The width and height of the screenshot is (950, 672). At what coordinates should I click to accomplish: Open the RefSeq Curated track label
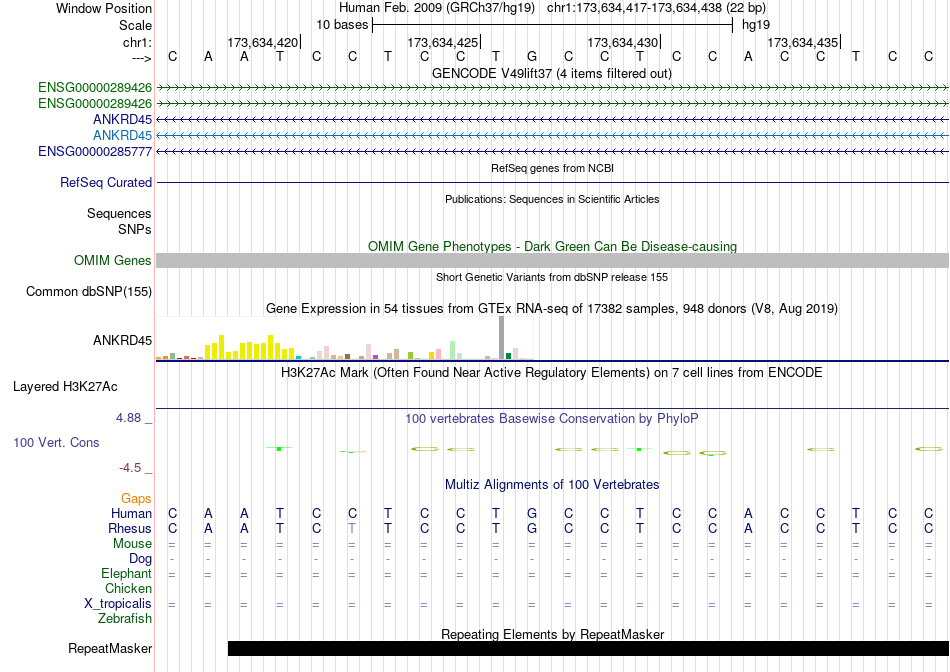[106, 182]
